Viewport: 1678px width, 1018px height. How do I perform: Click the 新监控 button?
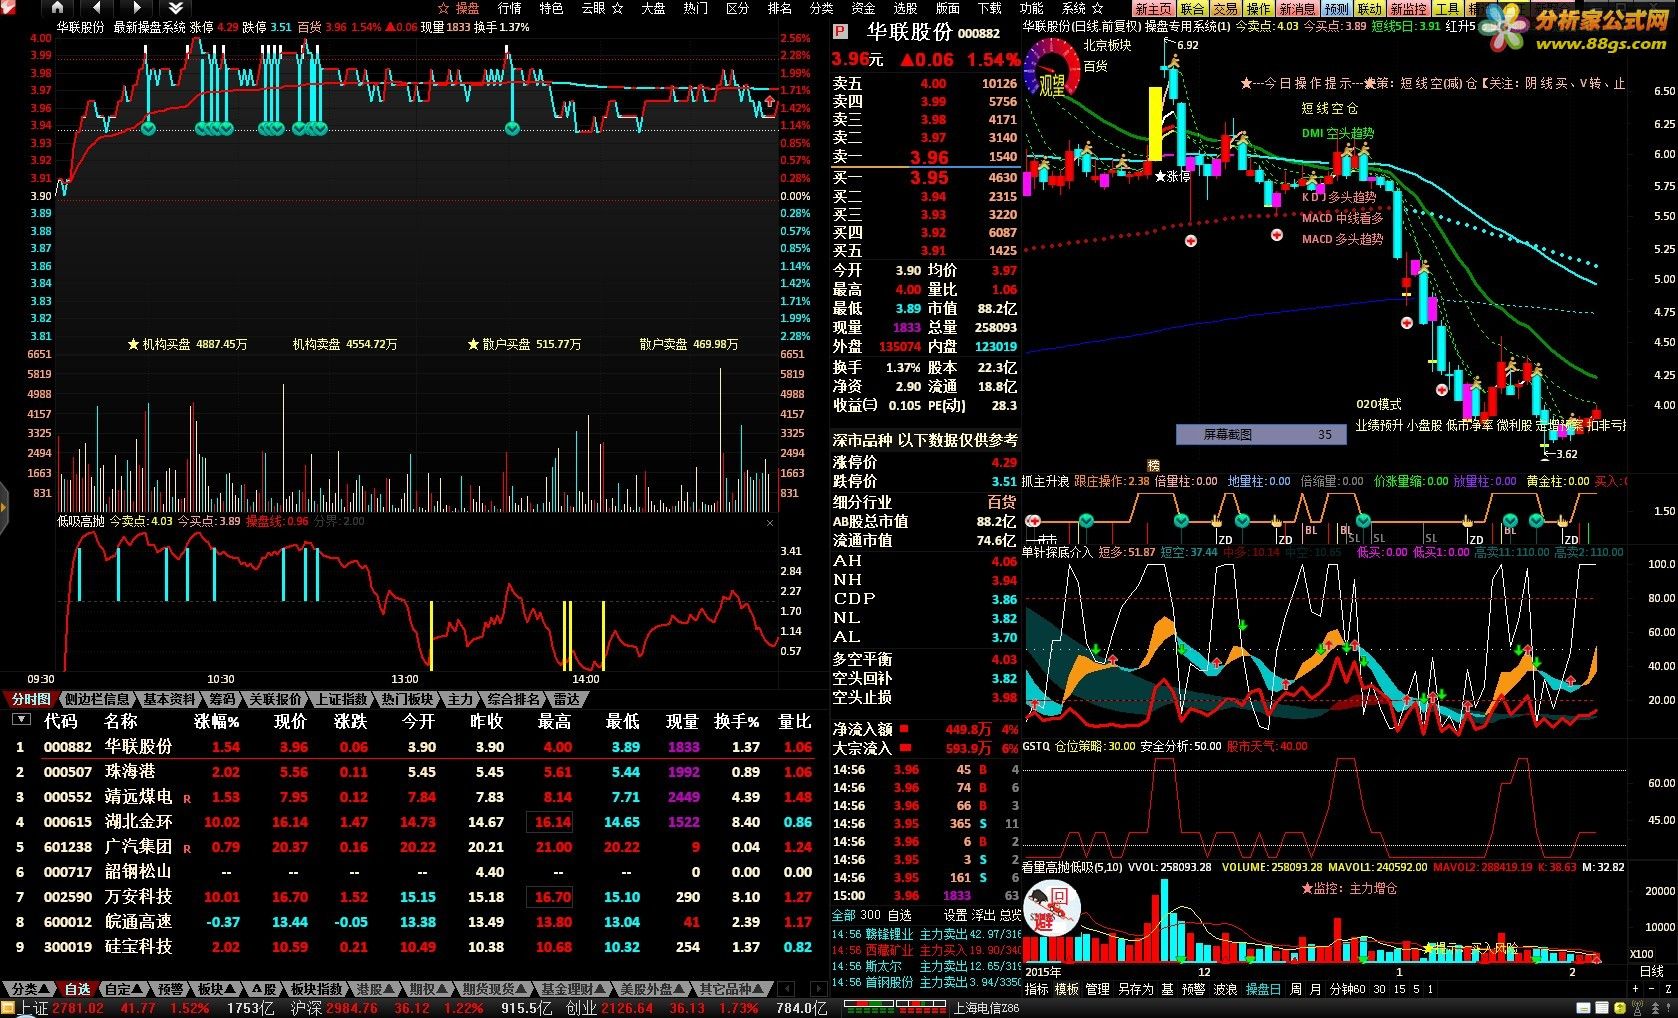click(1408, 9)
